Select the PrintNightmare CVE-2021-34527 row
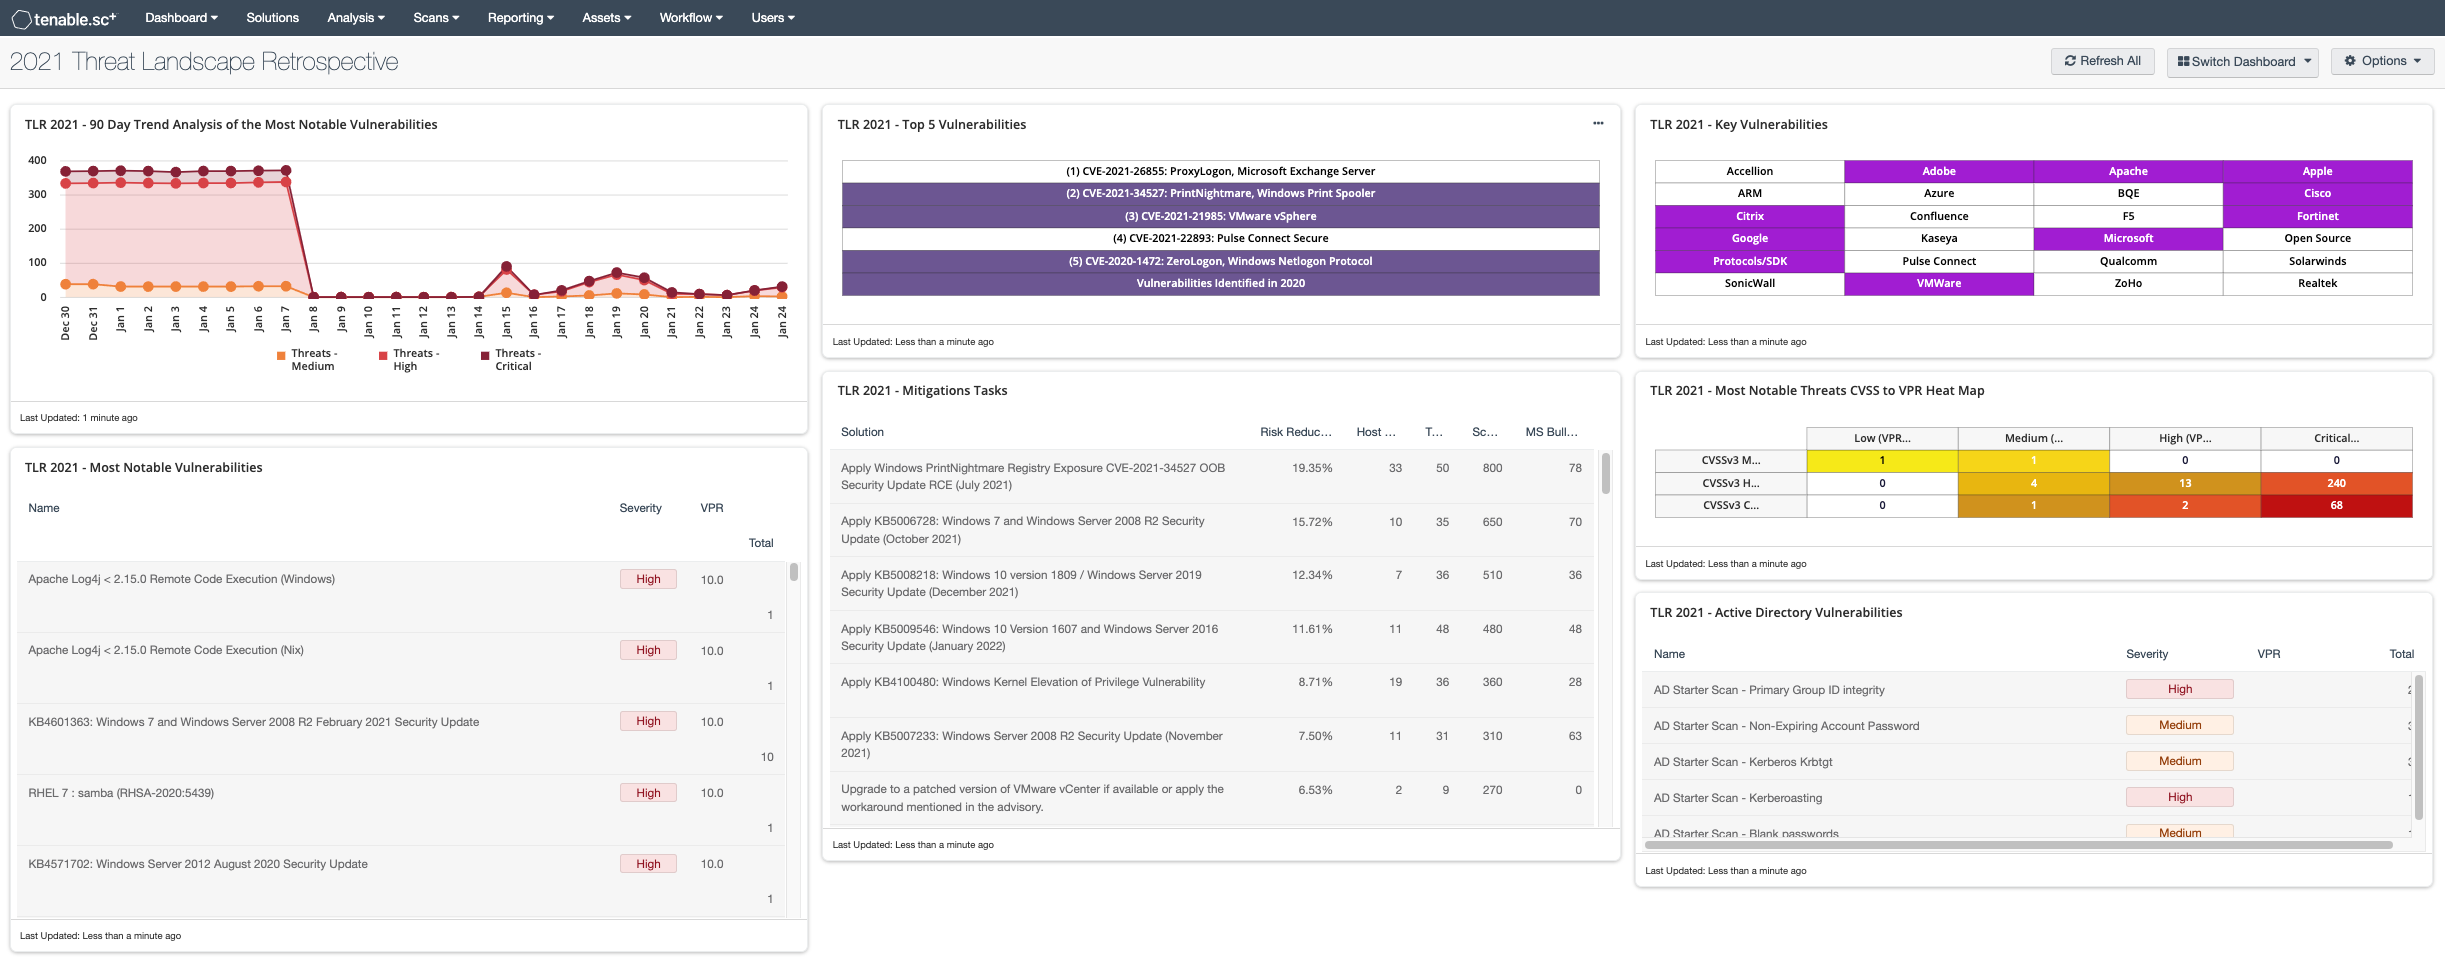The height and width of the screenshot is (964, 2445). coord(1220,193)
